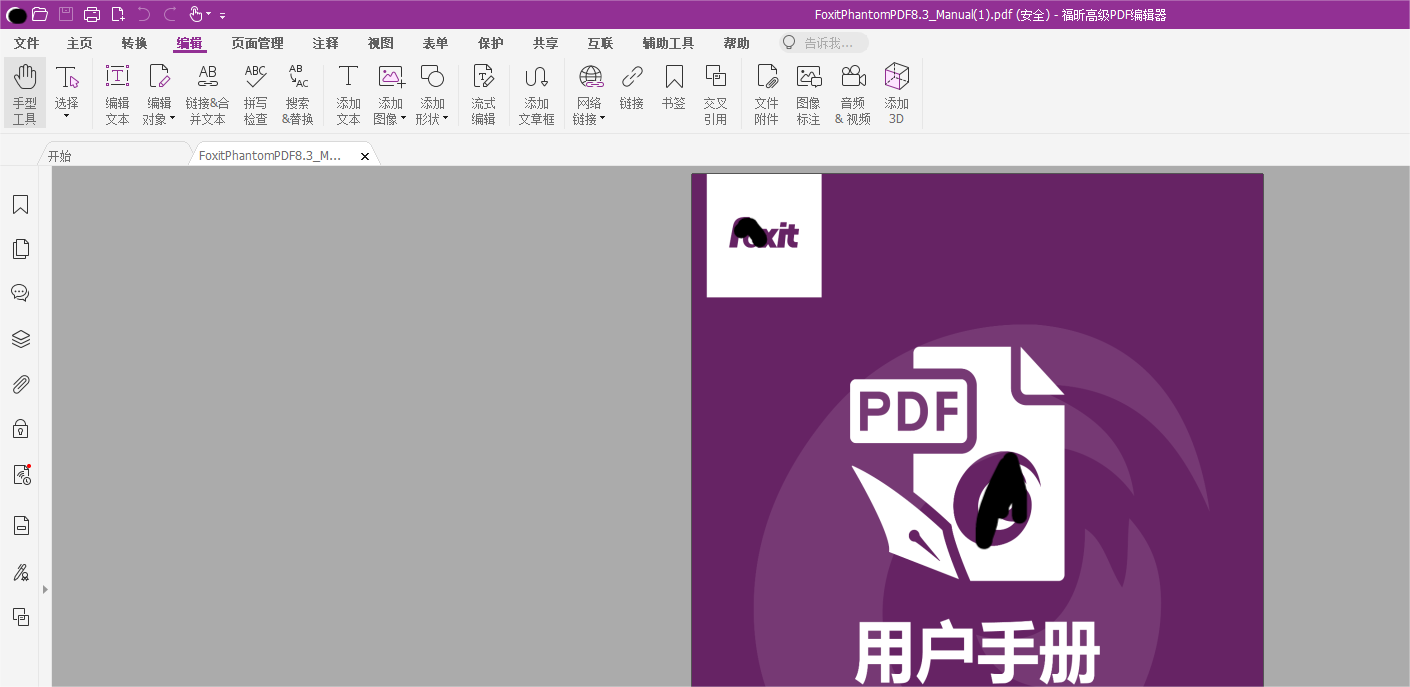1410x687 pixels.
Task: Add a 文件附件
Action: (x=766, y=93)
